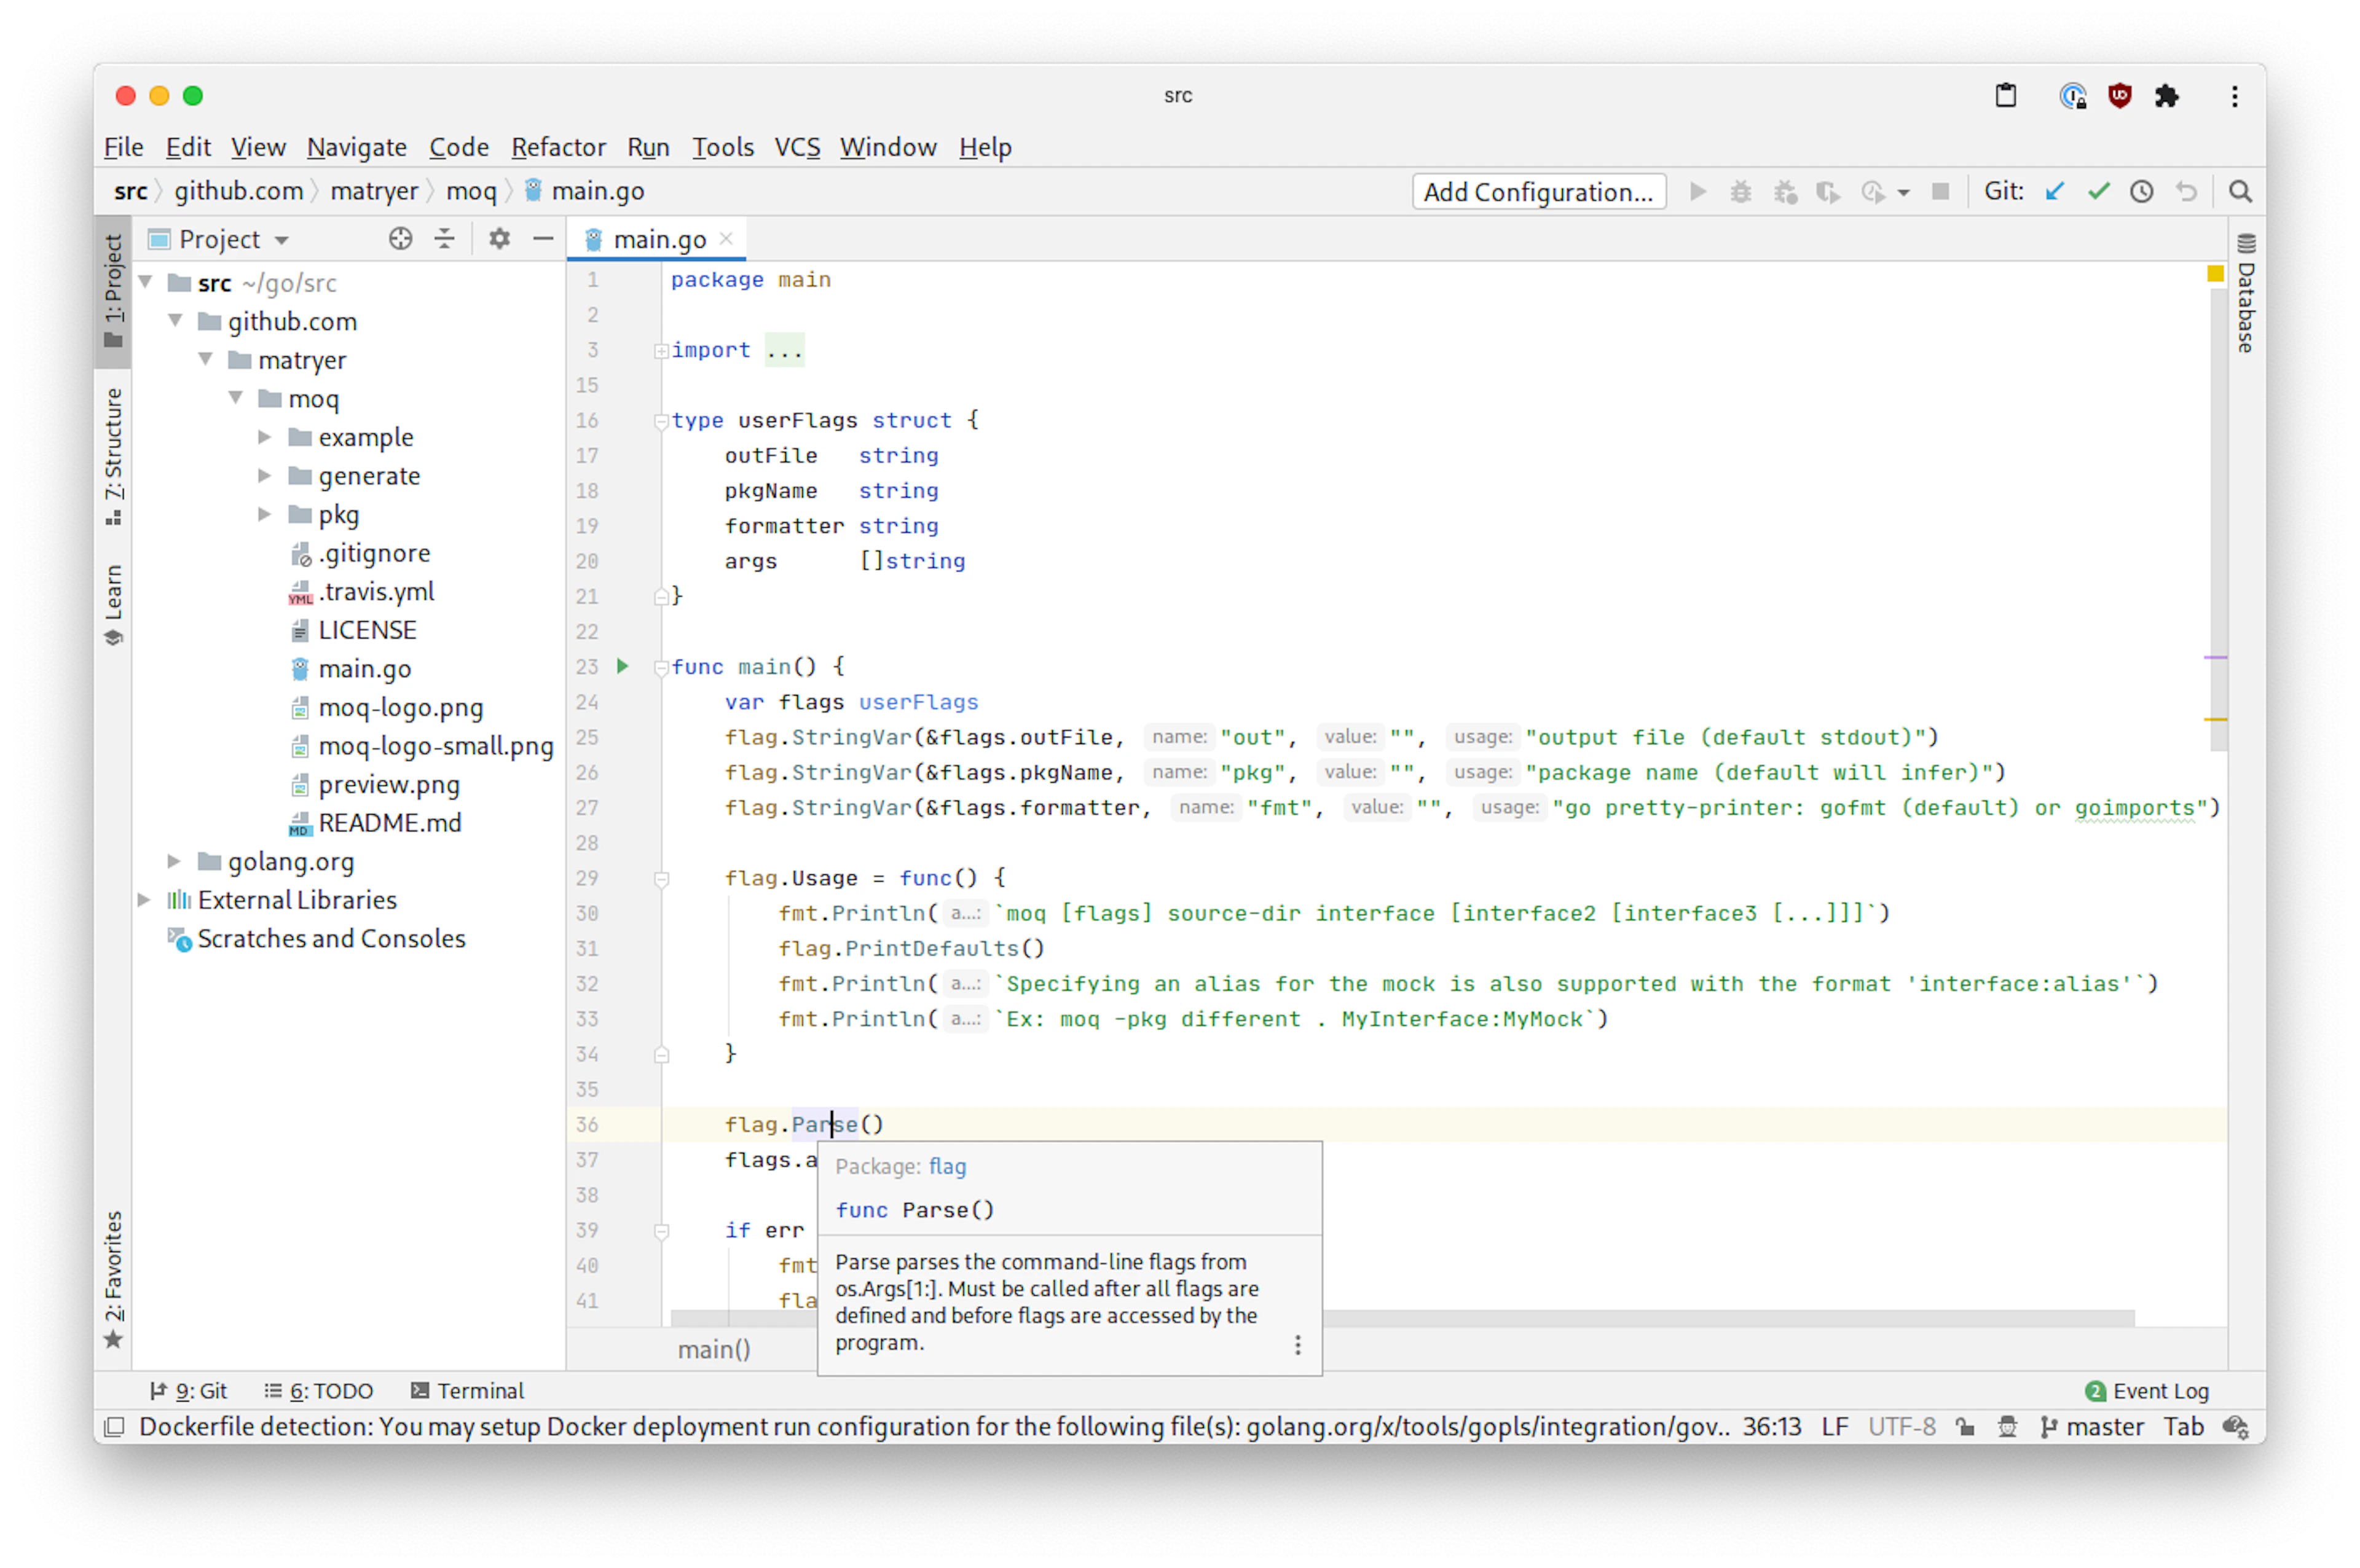
Task: Open the File menu
Action: click(123, 147)
